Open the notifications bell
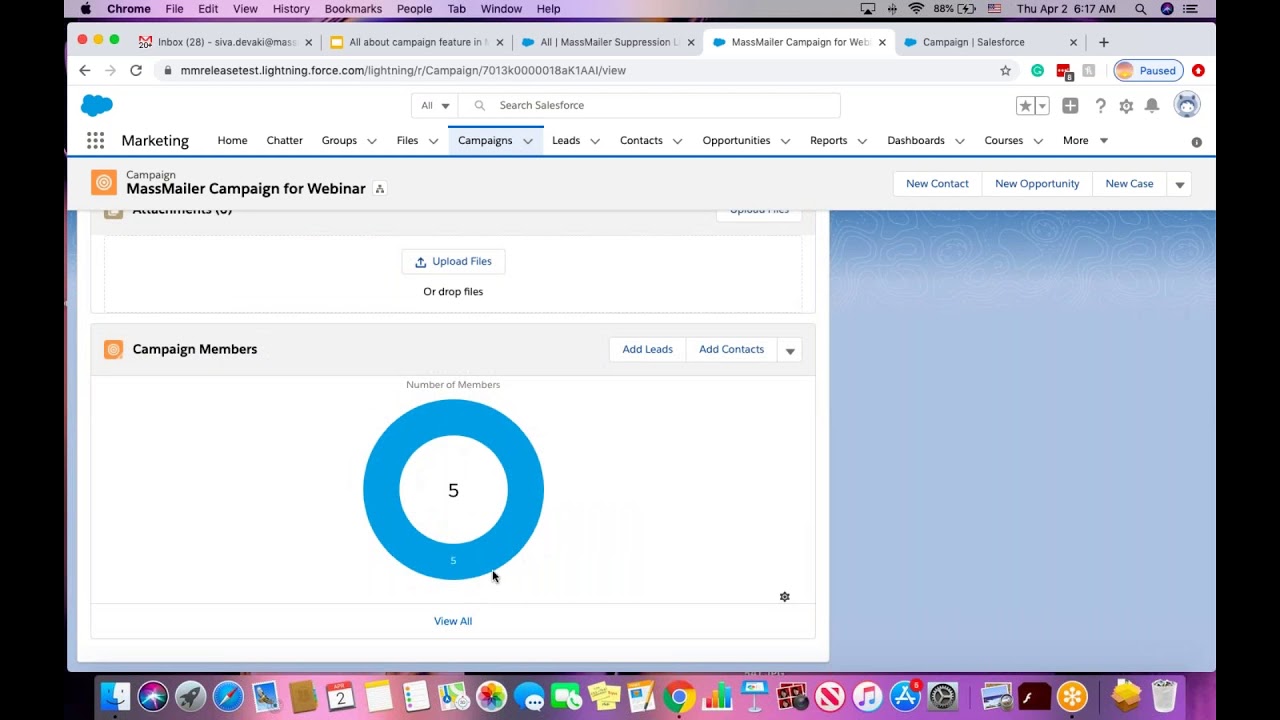Image resolution: width=1280 pixels, height=720 pixels. tap(1152, 105)
